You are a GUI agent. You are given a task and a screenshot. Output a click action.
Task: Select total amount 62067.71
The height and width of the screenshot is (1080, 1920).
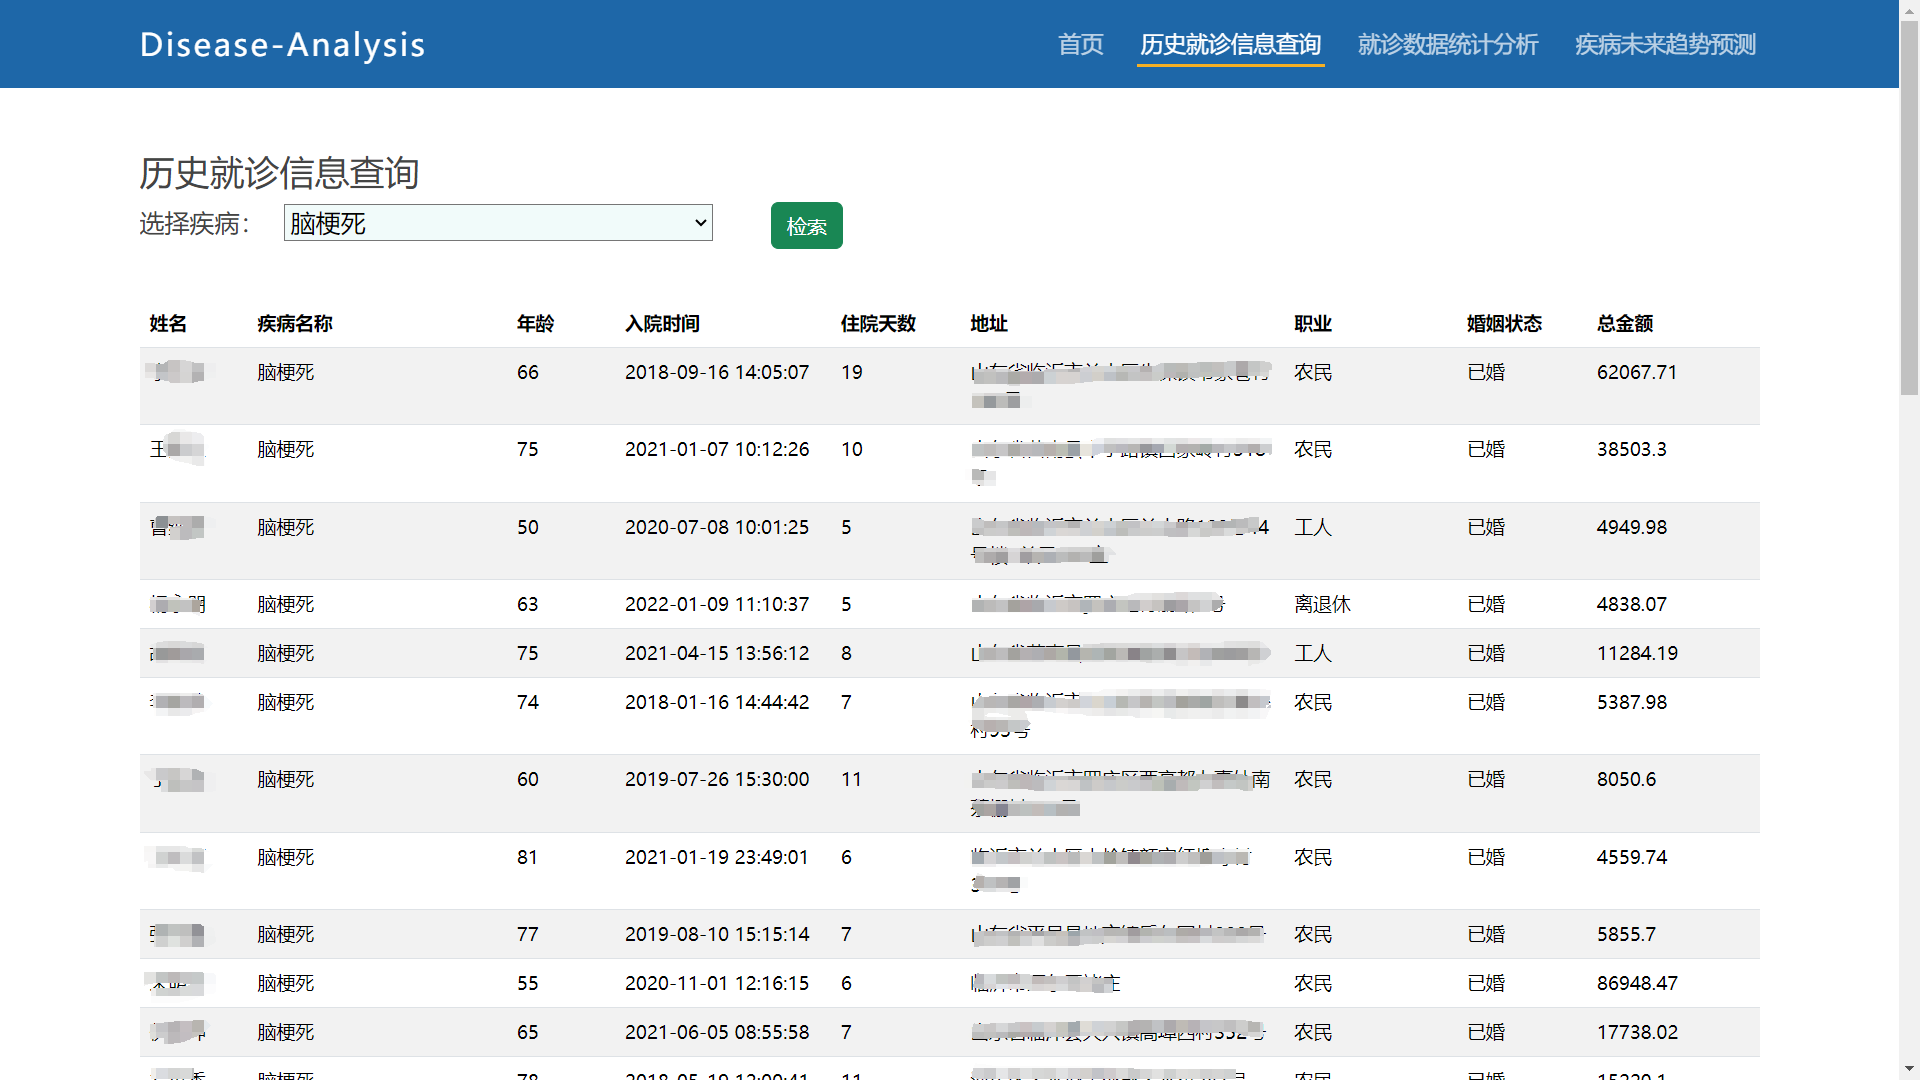1637,373
